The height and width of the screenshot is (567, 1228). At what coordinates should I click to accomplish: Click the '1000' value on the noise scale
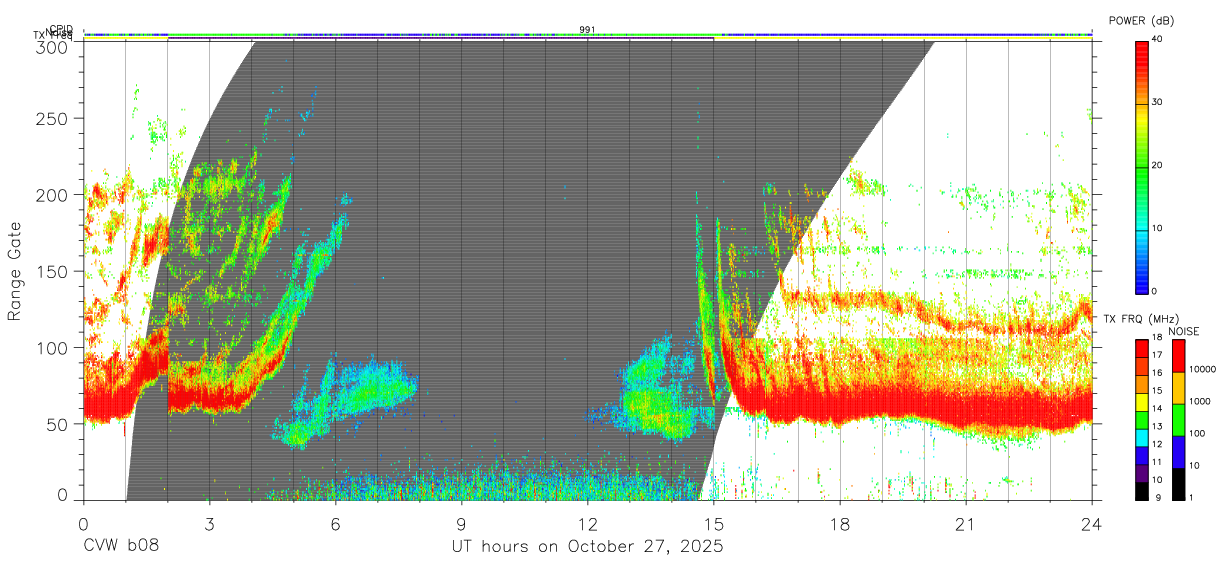coord(1201,401)
